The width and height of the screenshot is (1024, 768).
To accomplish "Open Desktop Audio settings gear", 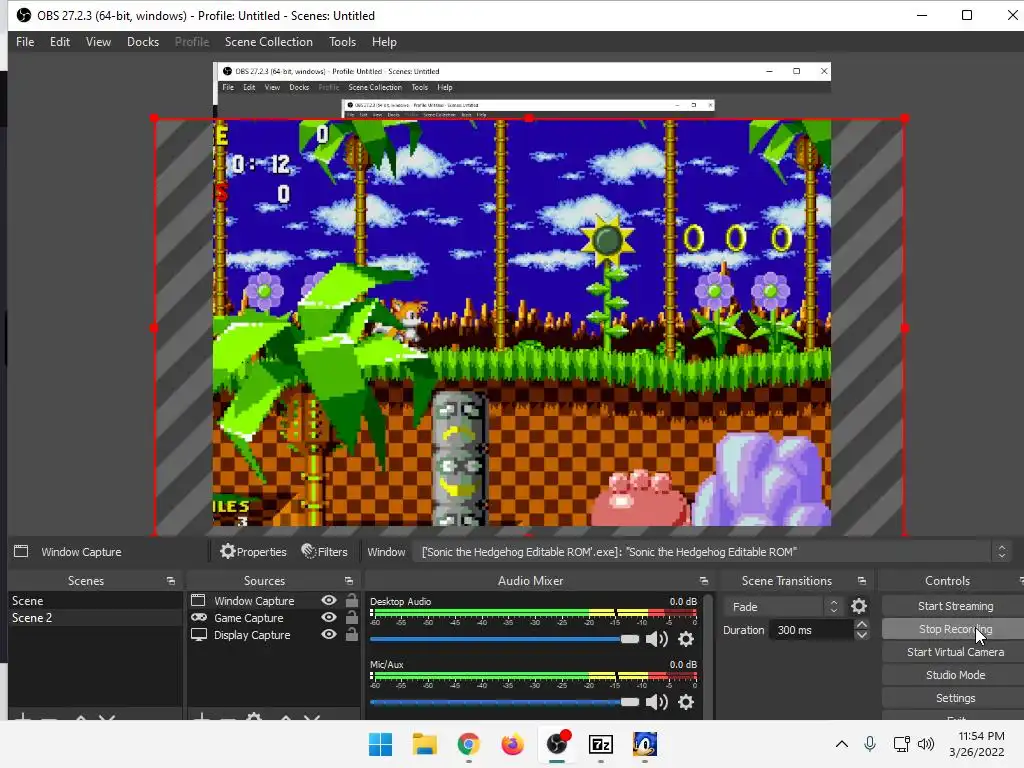I will [x=686, y=639].
